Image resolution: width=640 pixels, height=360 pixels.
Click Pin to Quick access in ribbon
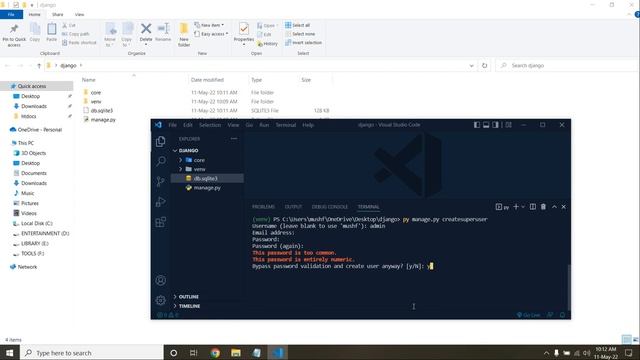(x=14, y=35)
